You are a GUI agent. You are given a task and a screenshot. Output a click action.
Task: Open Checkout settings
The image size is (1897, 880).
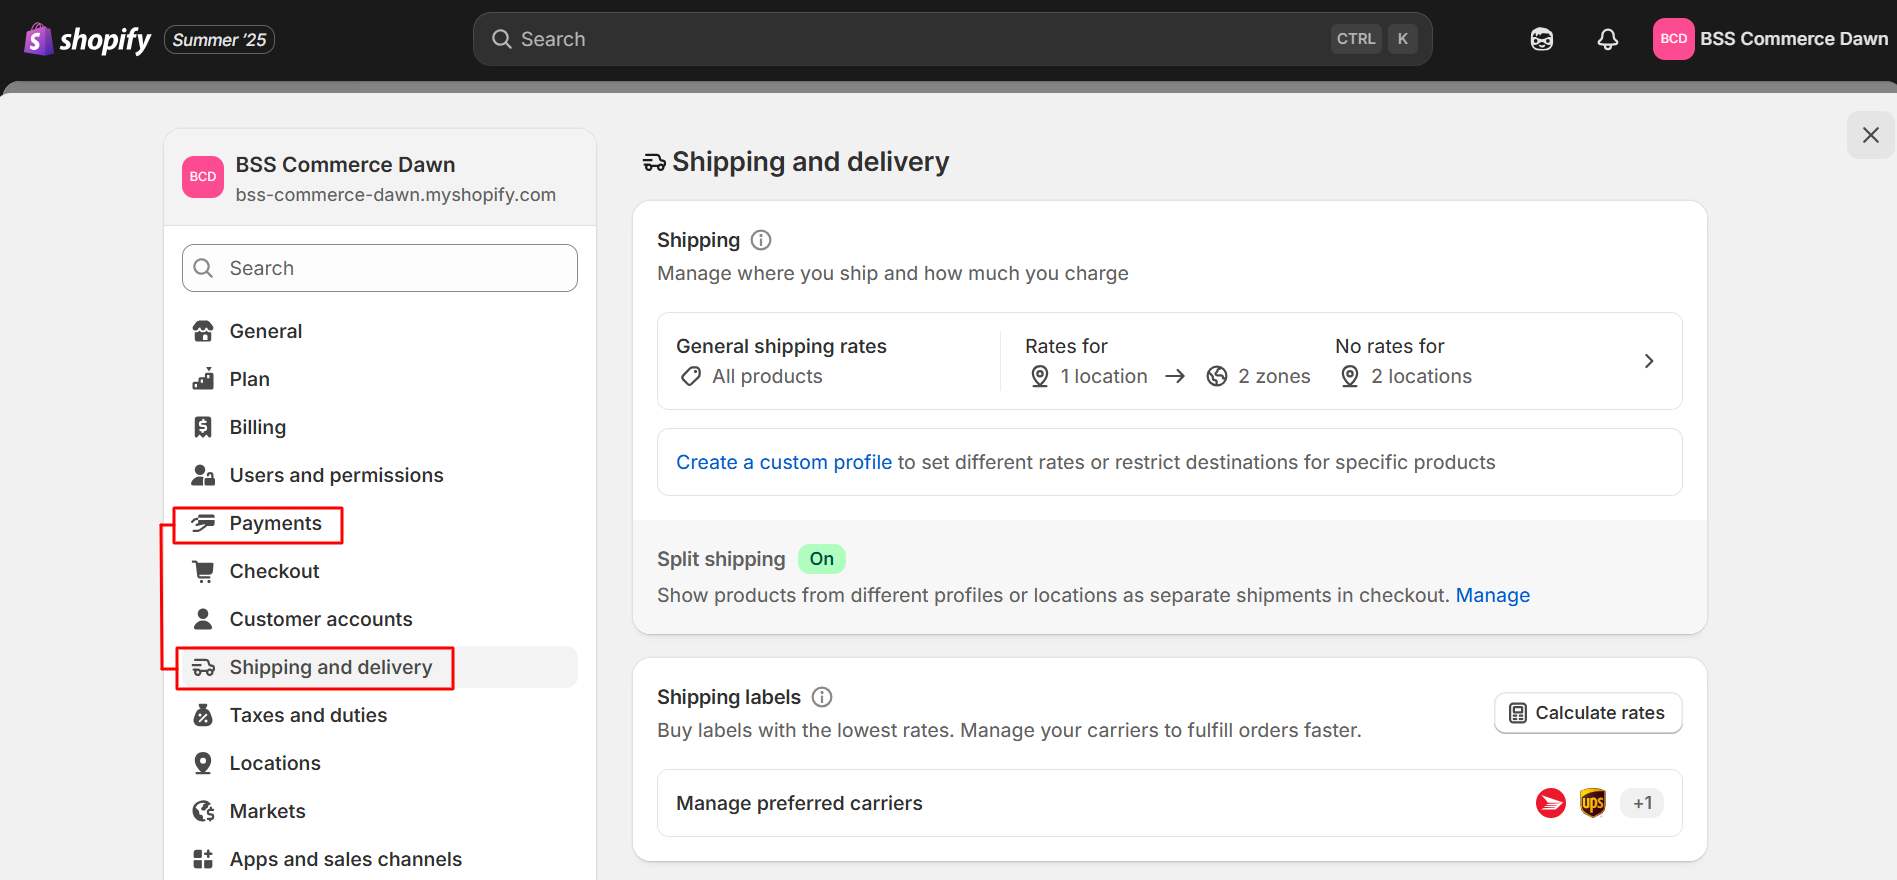pyautogui.click(x=380, y=571)
